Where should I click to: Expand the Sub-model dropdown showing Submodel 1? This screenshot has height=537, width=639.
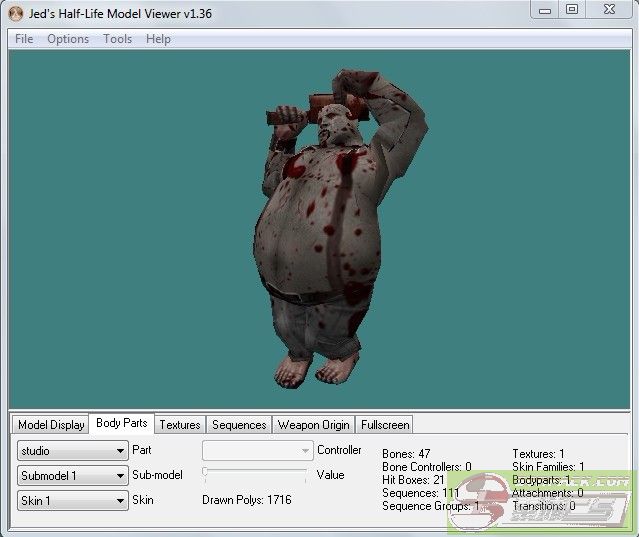[x=73, y=476]
